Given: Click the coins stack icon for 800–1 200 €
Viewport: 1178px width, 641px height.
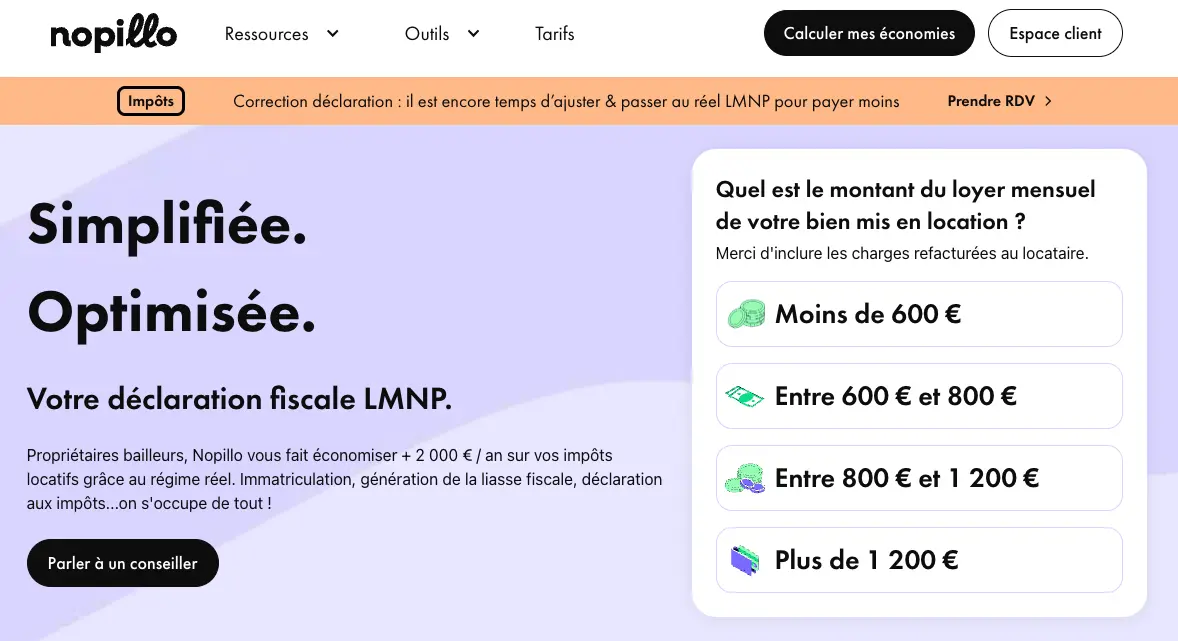Looking at the screenshot, I should click(x=745, y=478).
